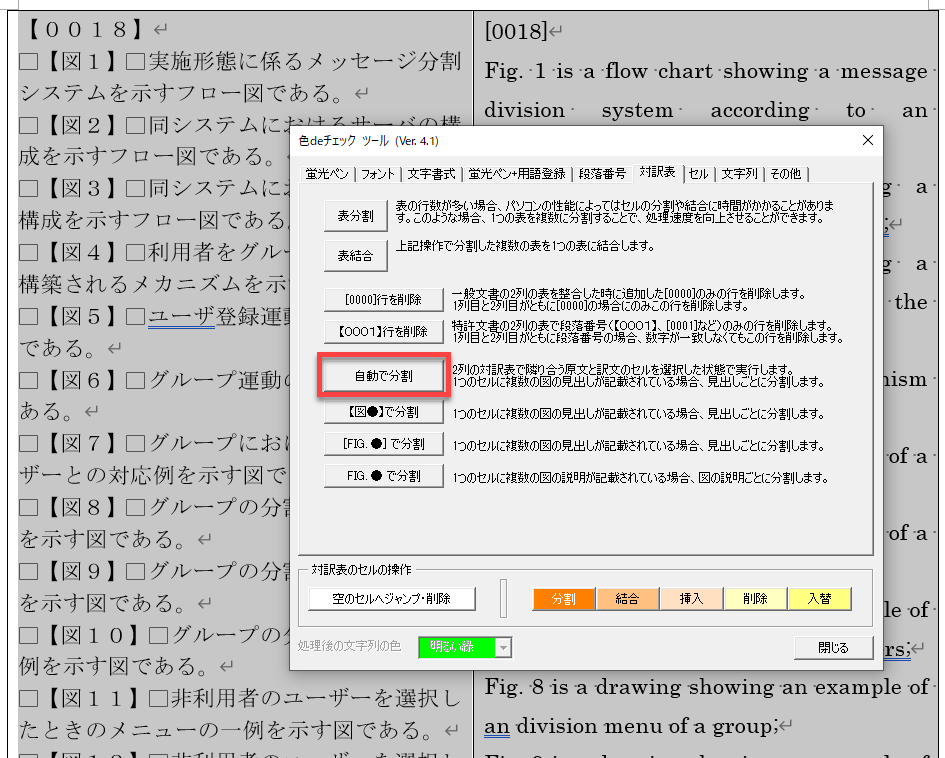Click the orange 分割 cell button
Screen dimensions: 945x758
(563, 599)
